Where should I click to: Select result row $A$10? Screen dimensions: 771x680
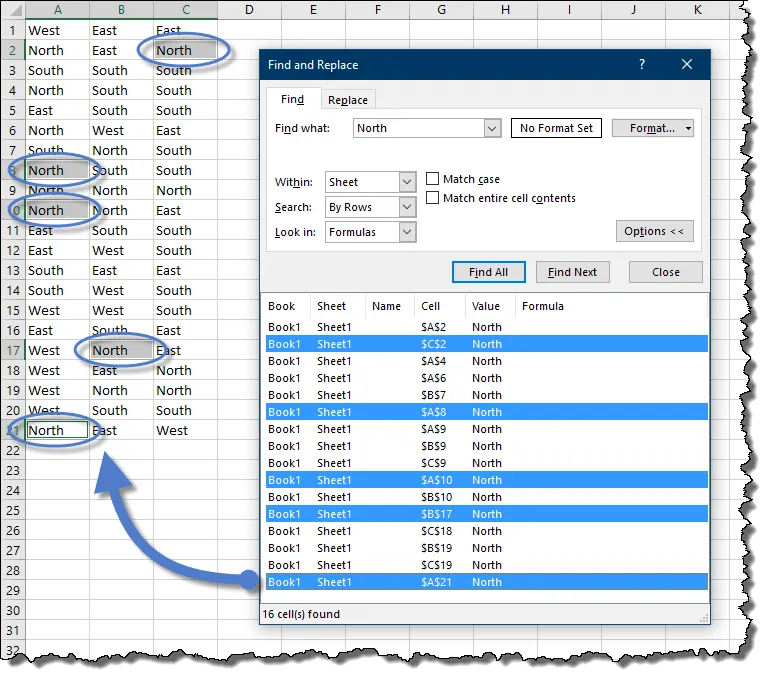click(486, 480)
